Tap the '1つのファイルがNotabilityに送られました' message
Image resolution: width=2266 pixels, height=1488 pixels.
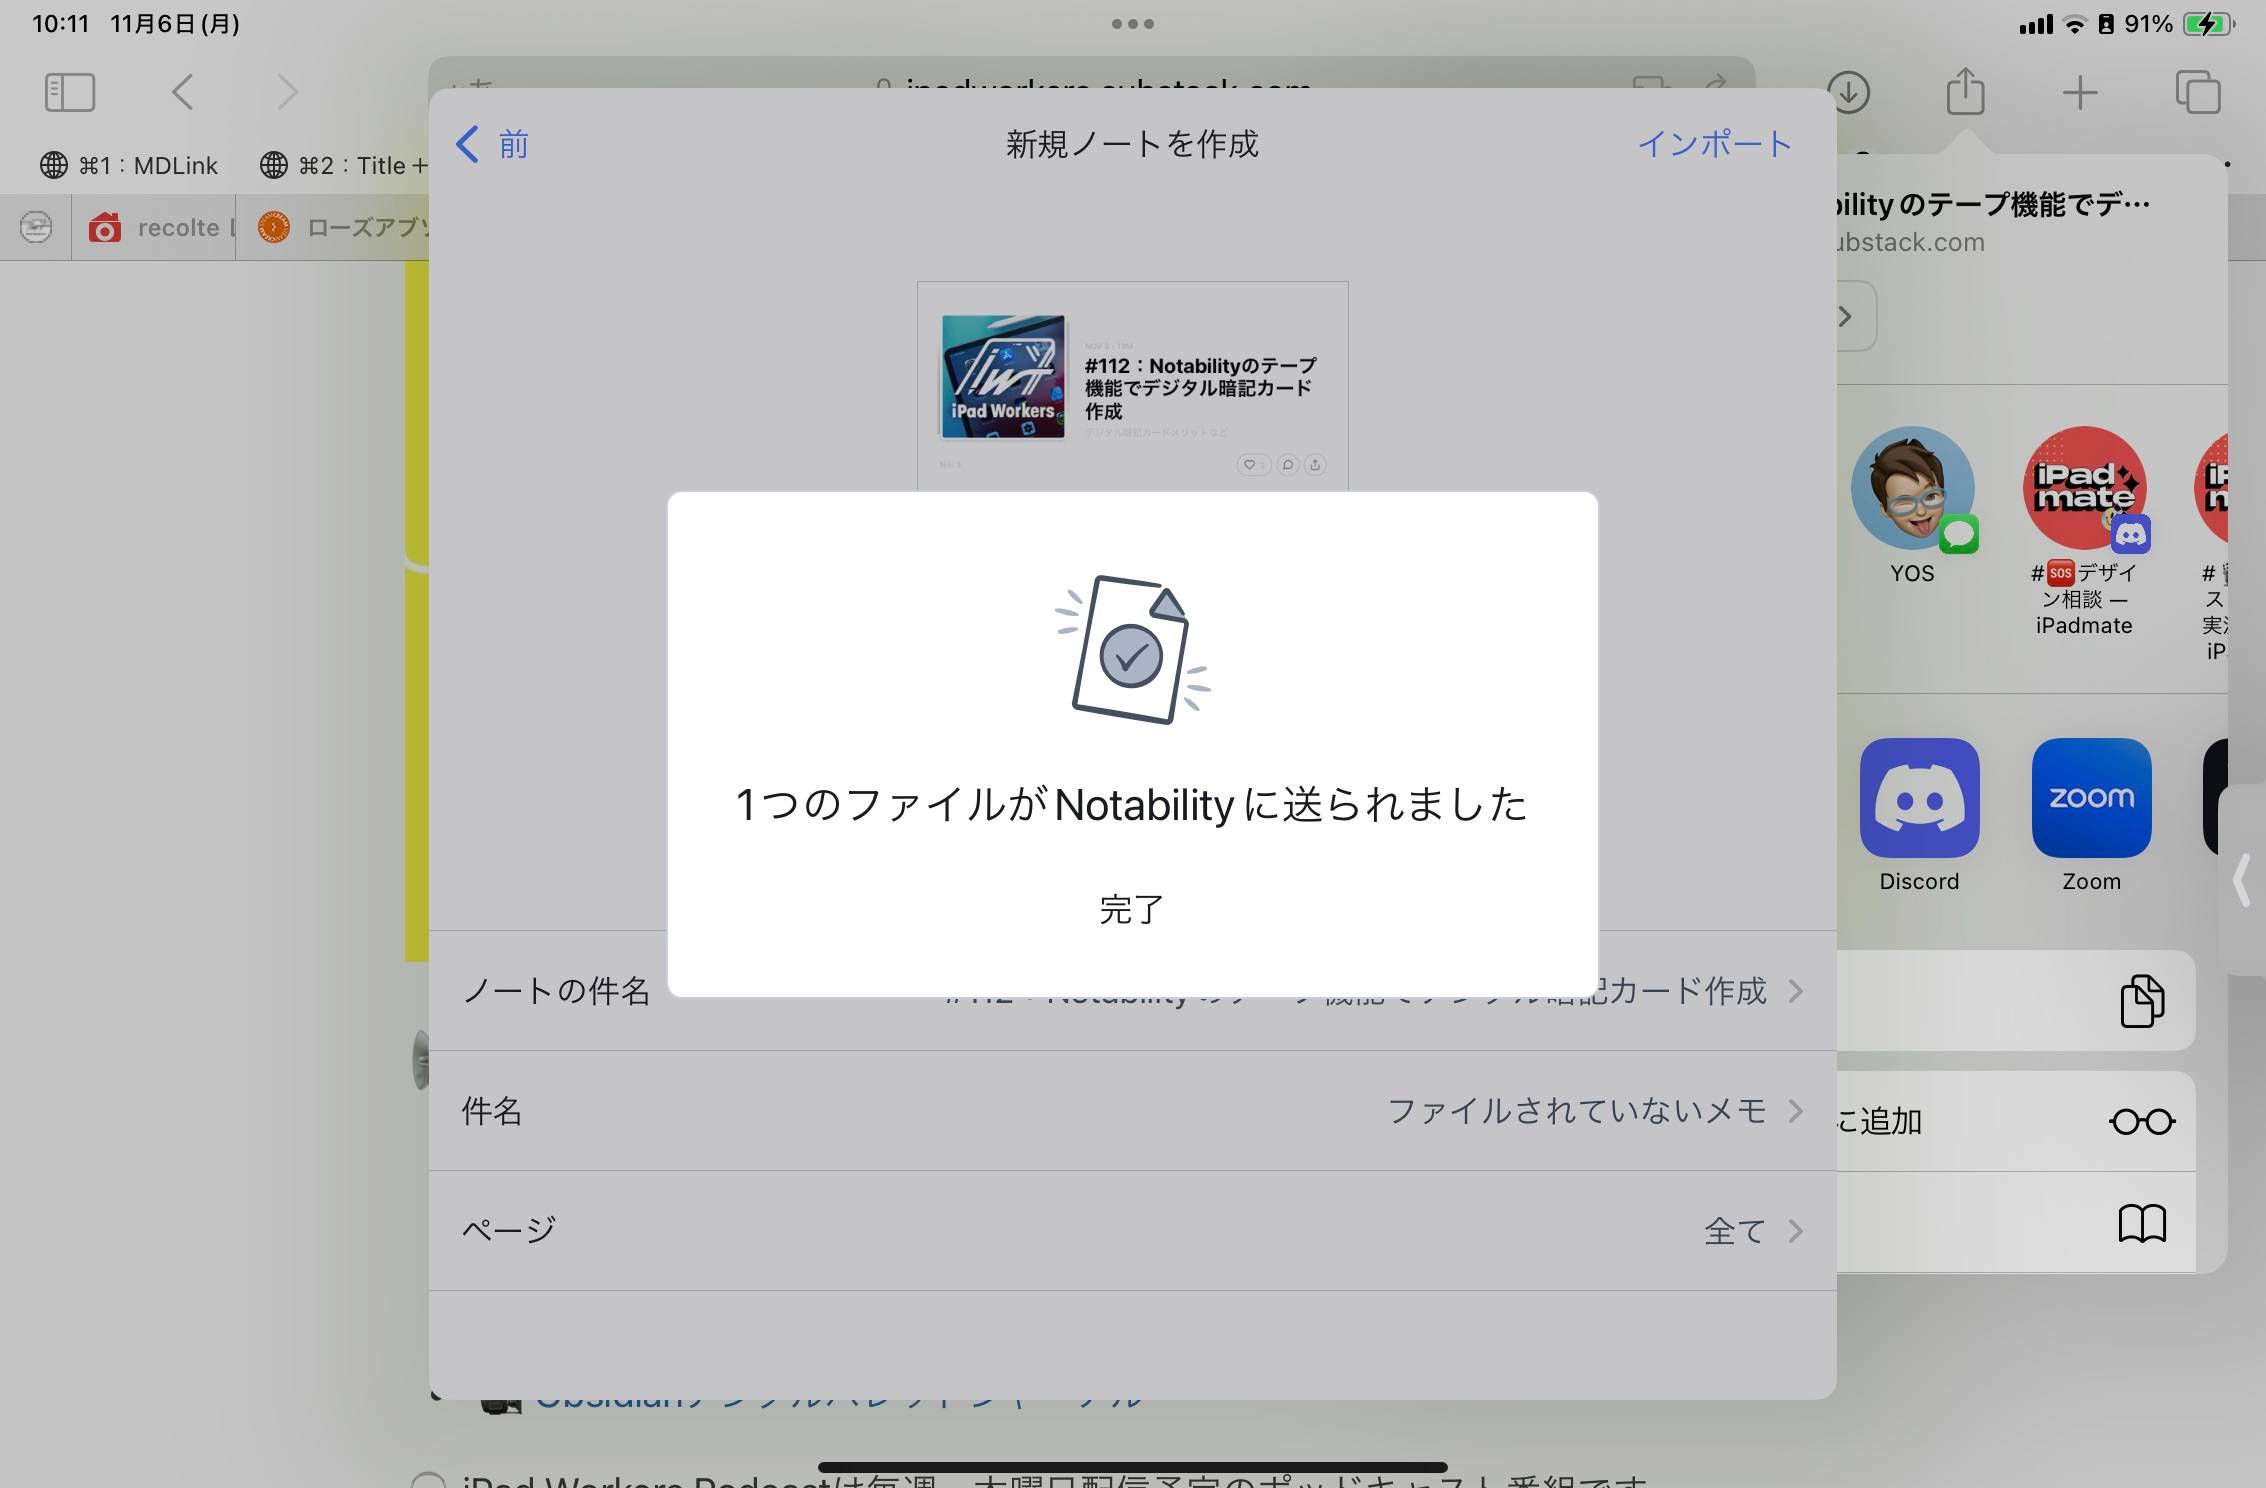[x=1132, y=804]
